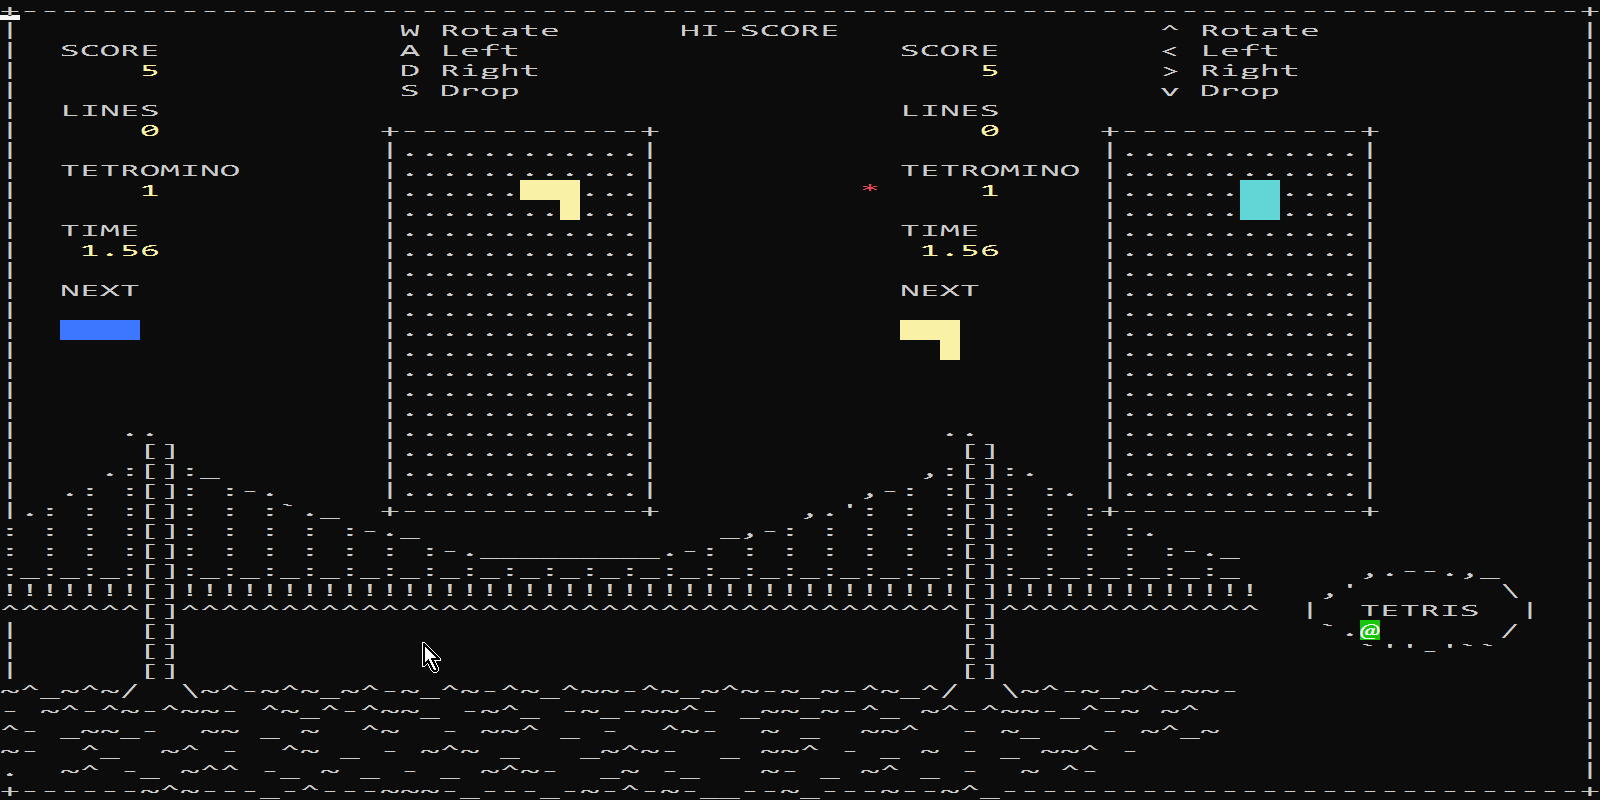Image resolution: width=1600 pixels, height=800 pixels.
Task: Click '^ Rotate' control hint for player two
Action: tap(1240, 30)
